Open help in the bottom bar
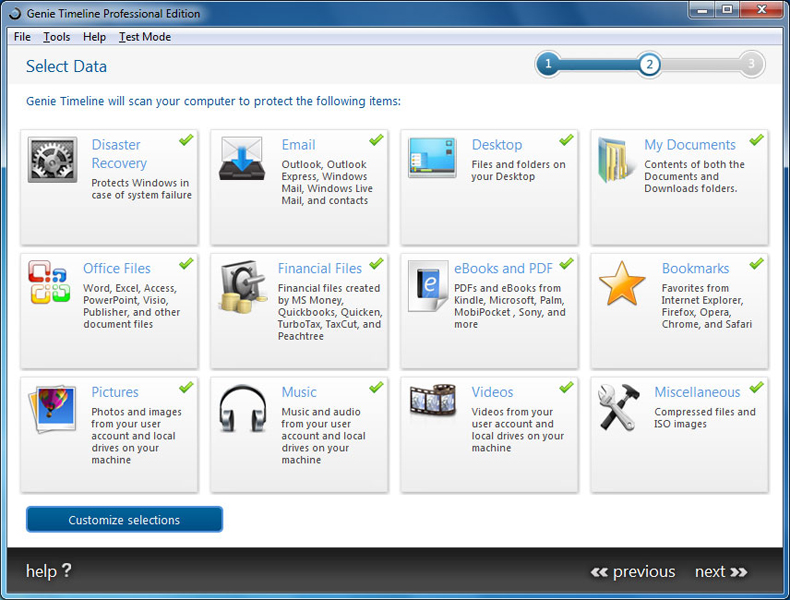The height and width of the screenshot is (600, 790). point(48,571)
